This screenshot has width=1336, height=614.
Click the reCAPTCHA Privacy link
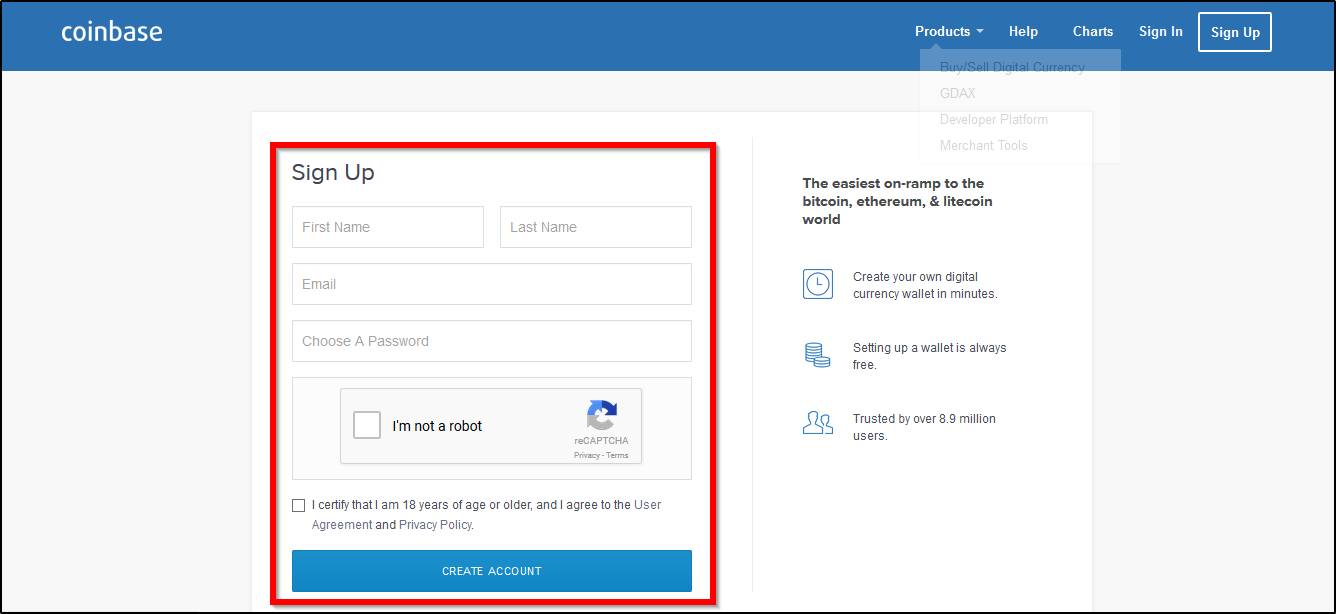[x=587, y=456]
